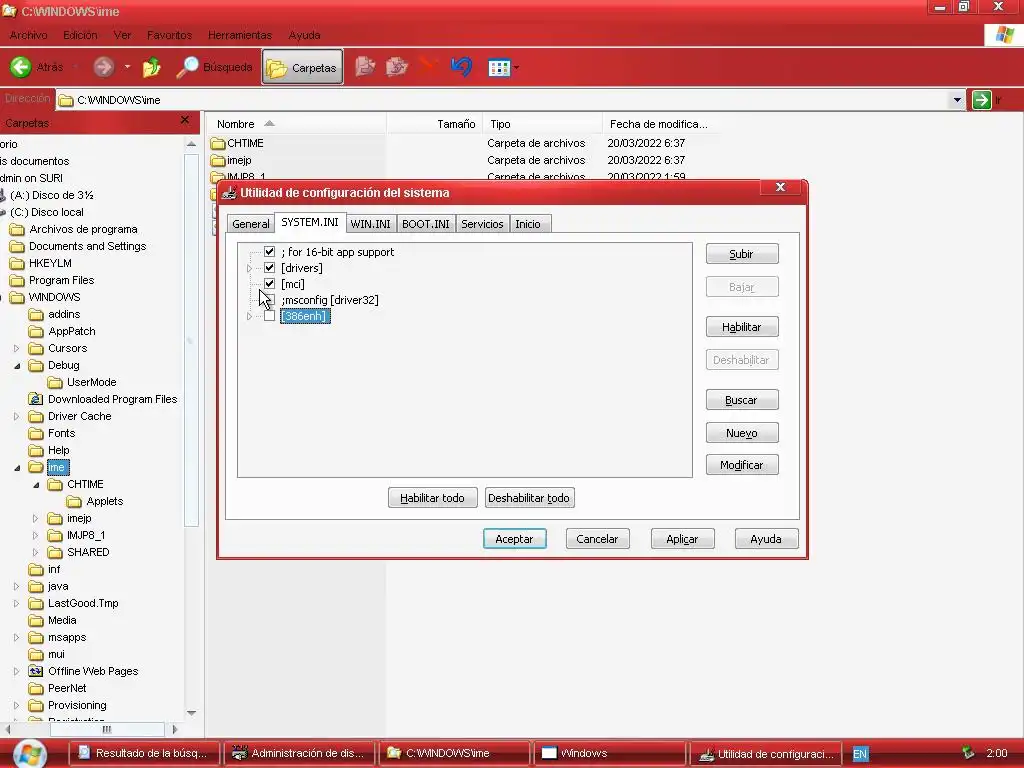Click the folder tree horizontal scrollbar thumb
The width and height of the screenshot is (1024, 768).
[x=106, y=729]
